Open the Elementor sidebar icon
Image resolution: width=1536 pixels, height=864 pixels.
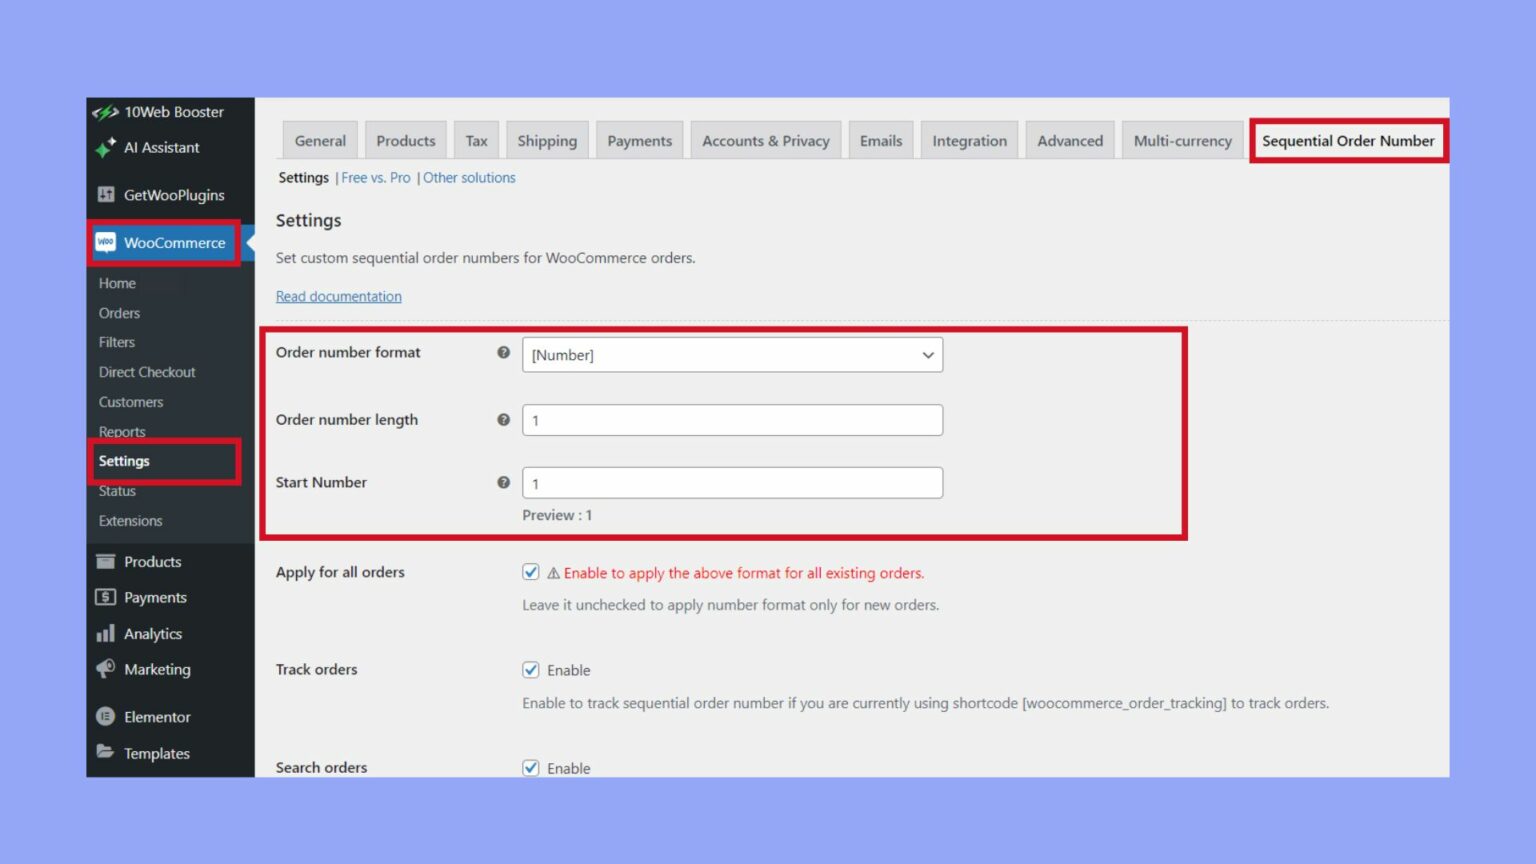107,716
